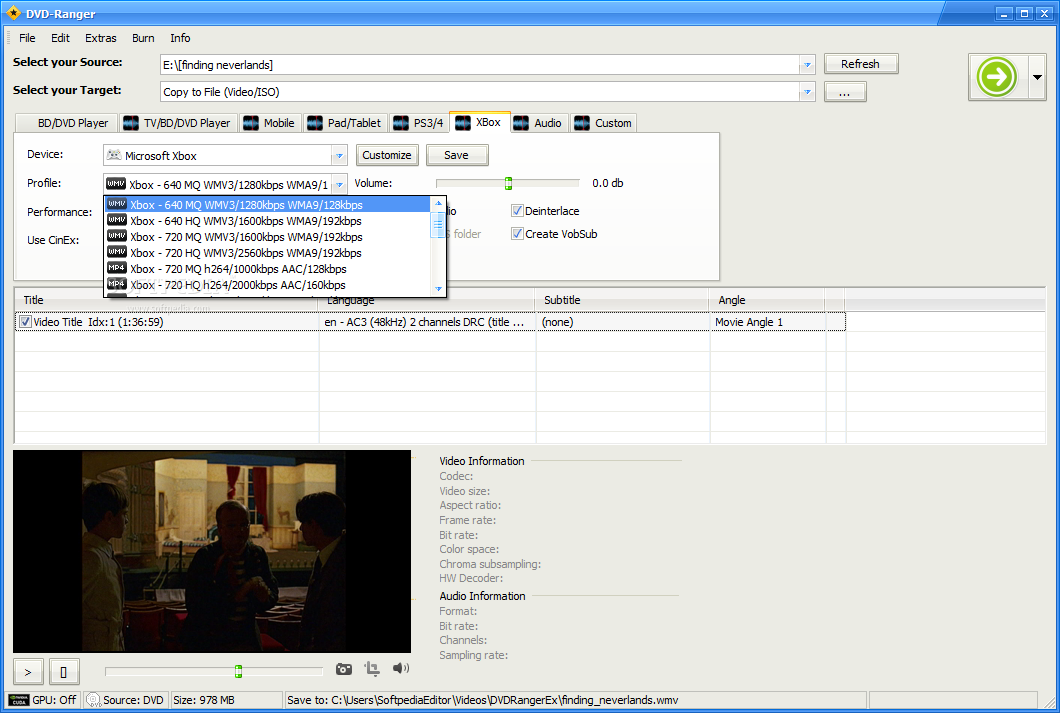Click MP4 icon of 720 HQ h264 profile
Viewport: 1060px width, 713px height.
[x=117, y=285]
